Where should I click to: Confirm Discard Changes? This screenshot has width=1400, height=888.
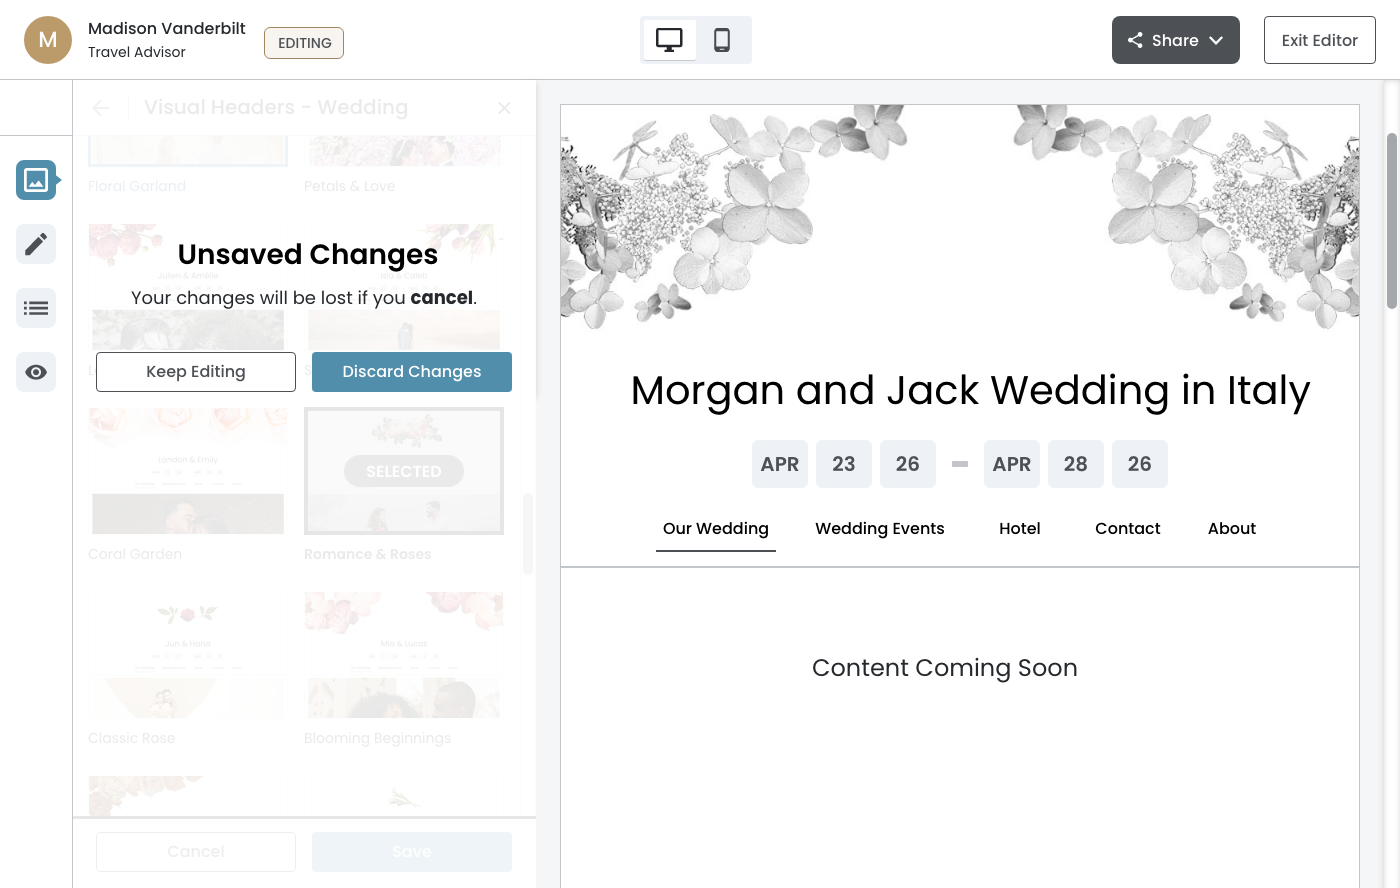point(411,372)
